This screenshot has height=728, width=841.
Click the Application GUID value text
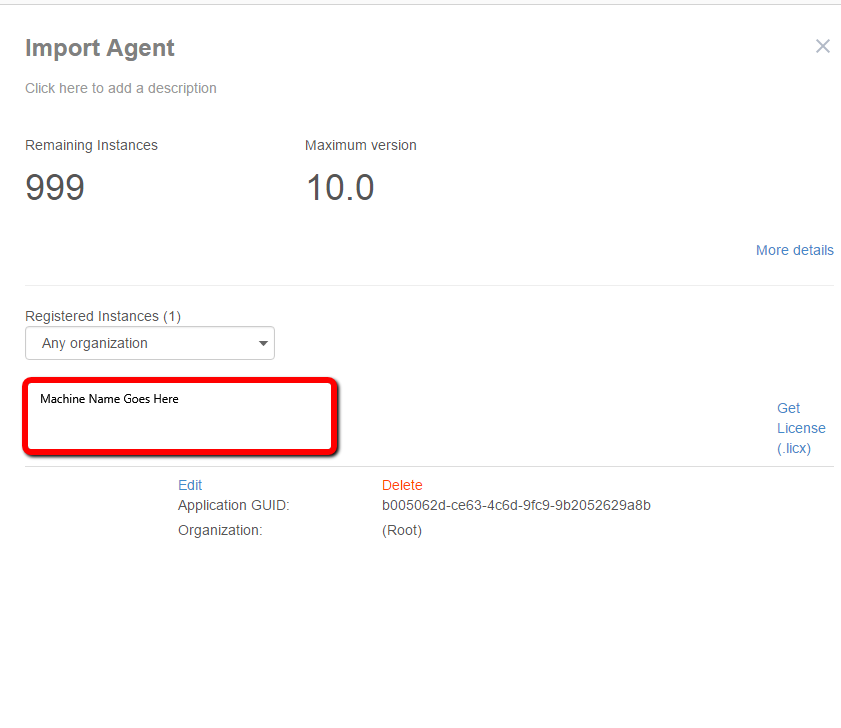[516, 505]
